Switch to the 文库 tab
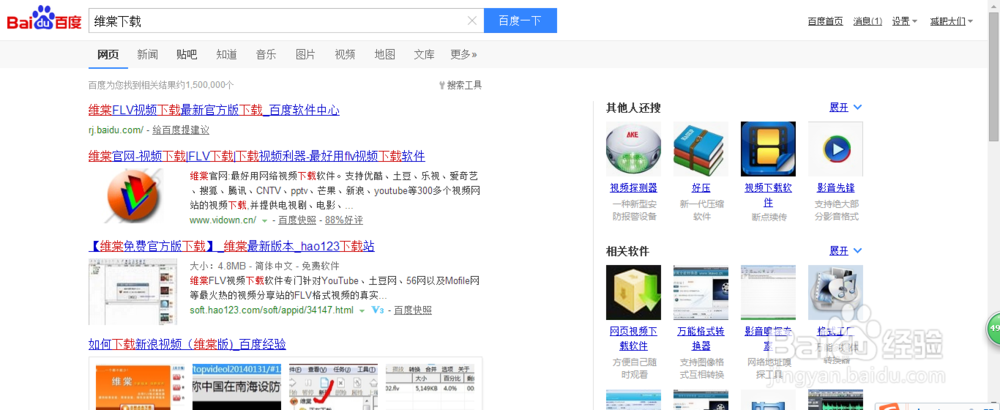The height and width of the screenshot is (410, 1000). click(x=424, y=54)
